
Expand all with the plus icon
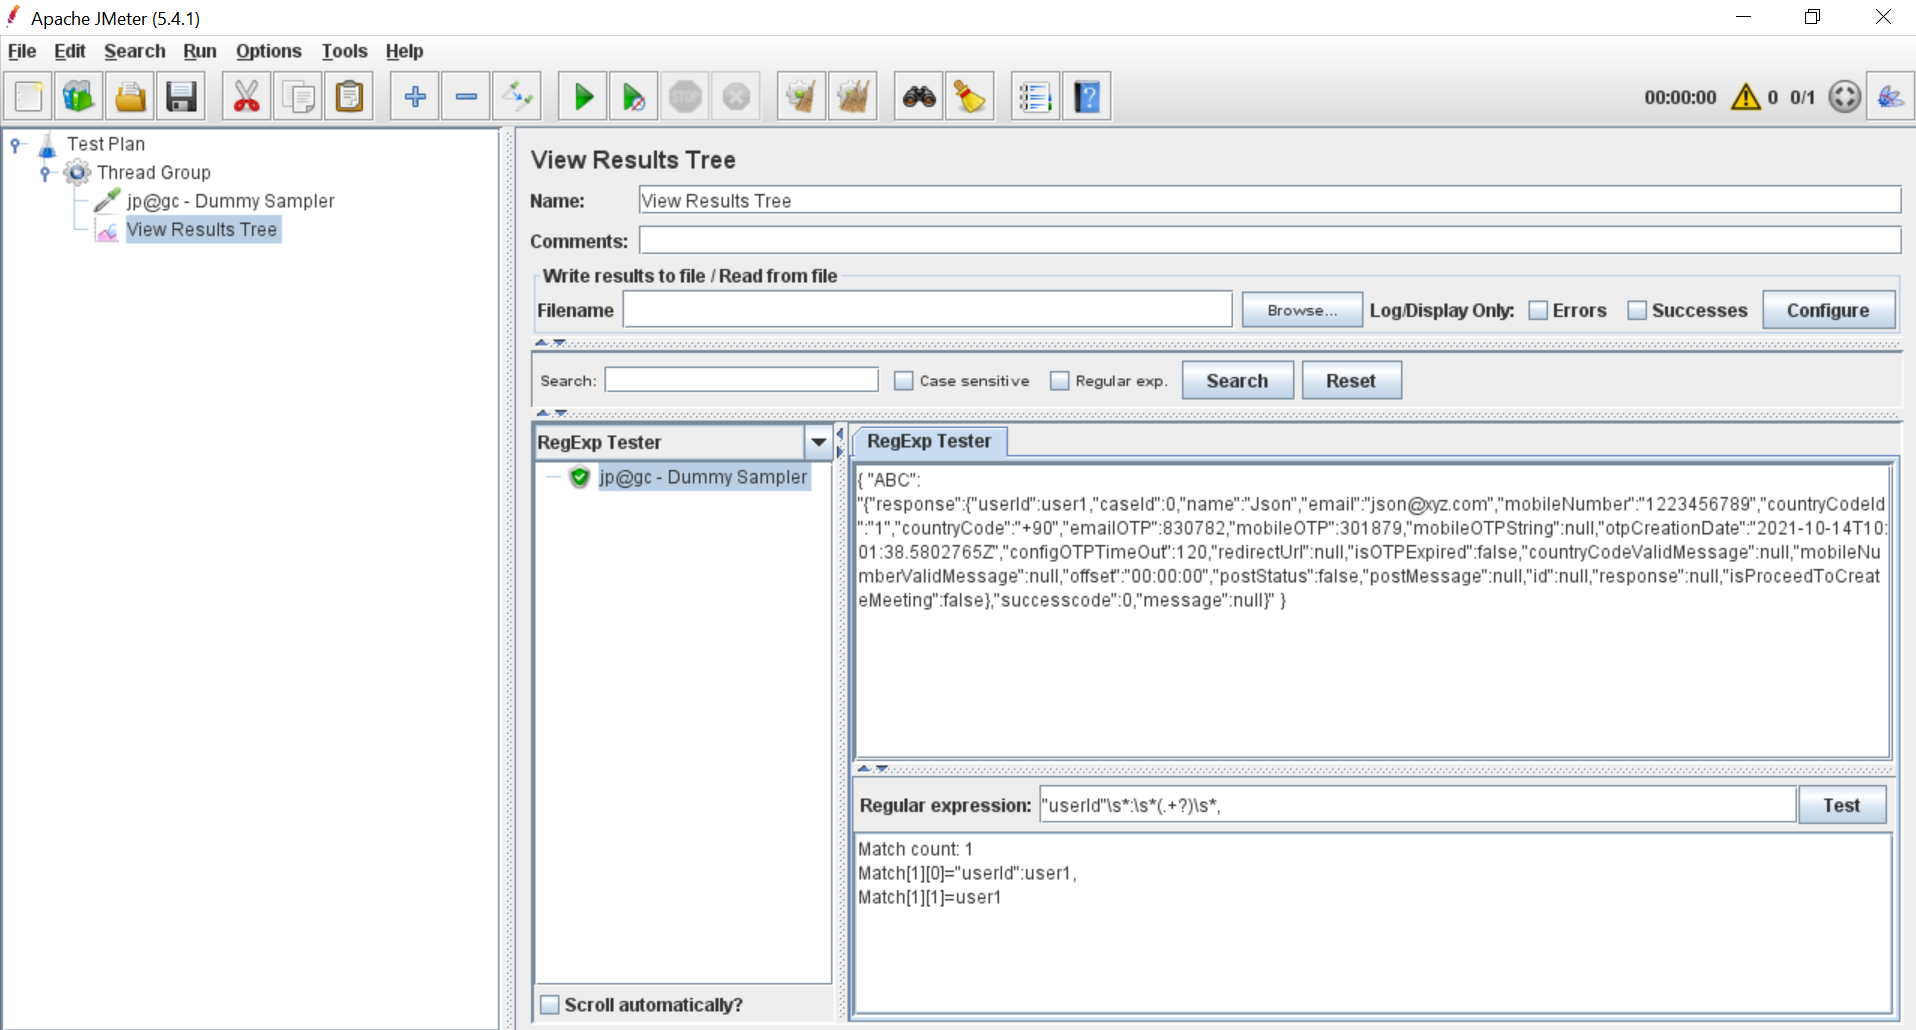pos(415,97)
